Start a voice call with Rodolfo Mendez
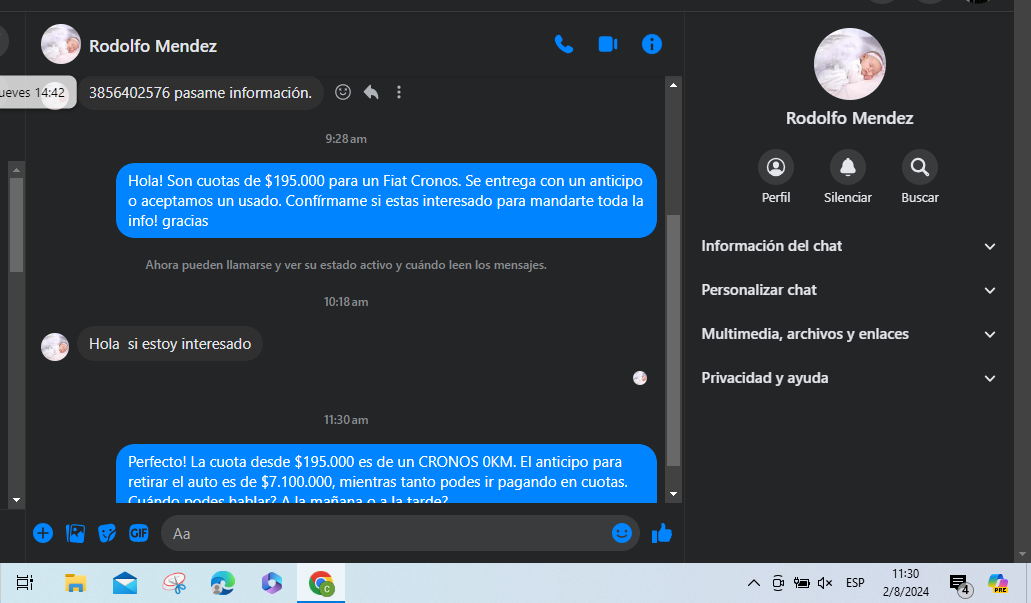The width and height of the screenshot is (1031, 603). [563, 45]
